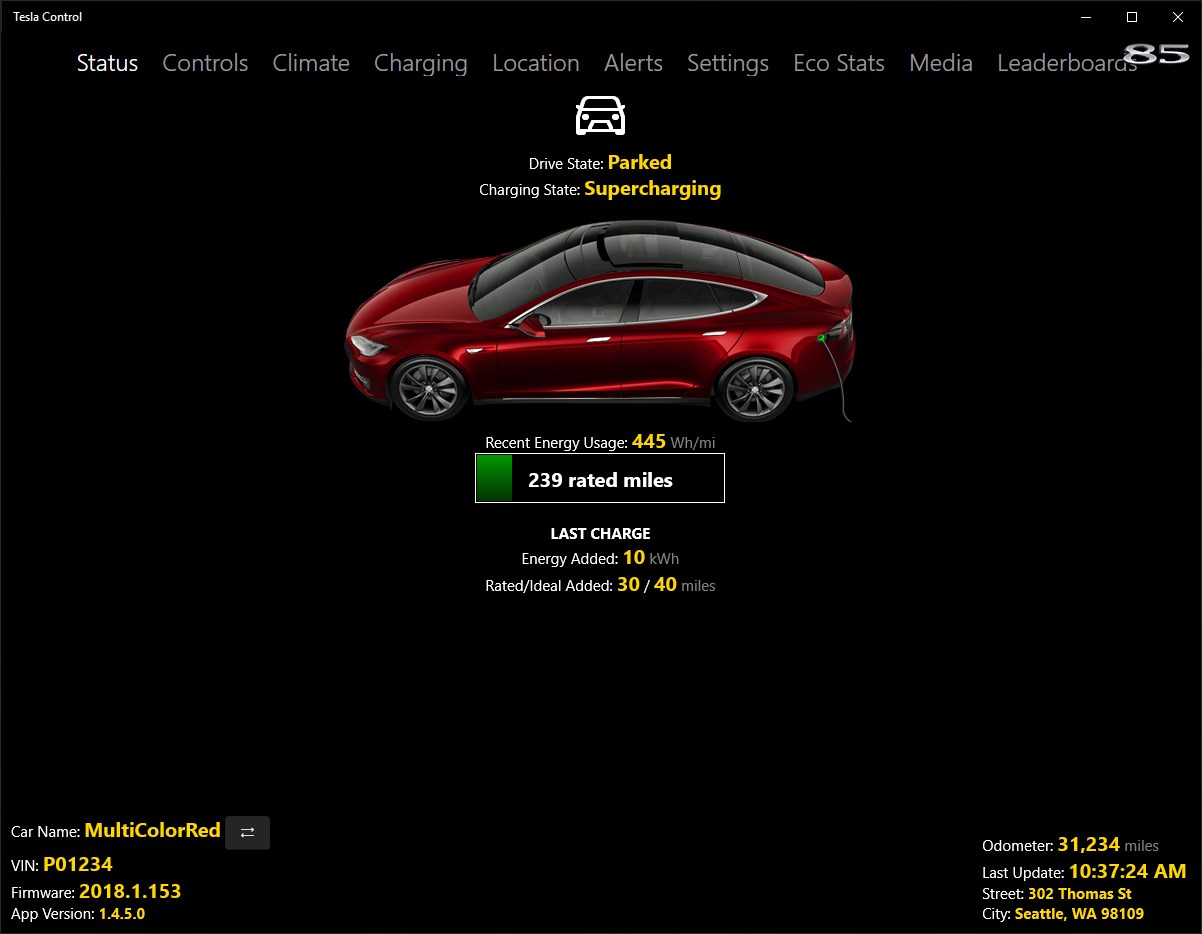Click the firmware version 2018.1.153
Image resolution: width=1202 pixels, height=934 pixels.
tap(130, 891)
